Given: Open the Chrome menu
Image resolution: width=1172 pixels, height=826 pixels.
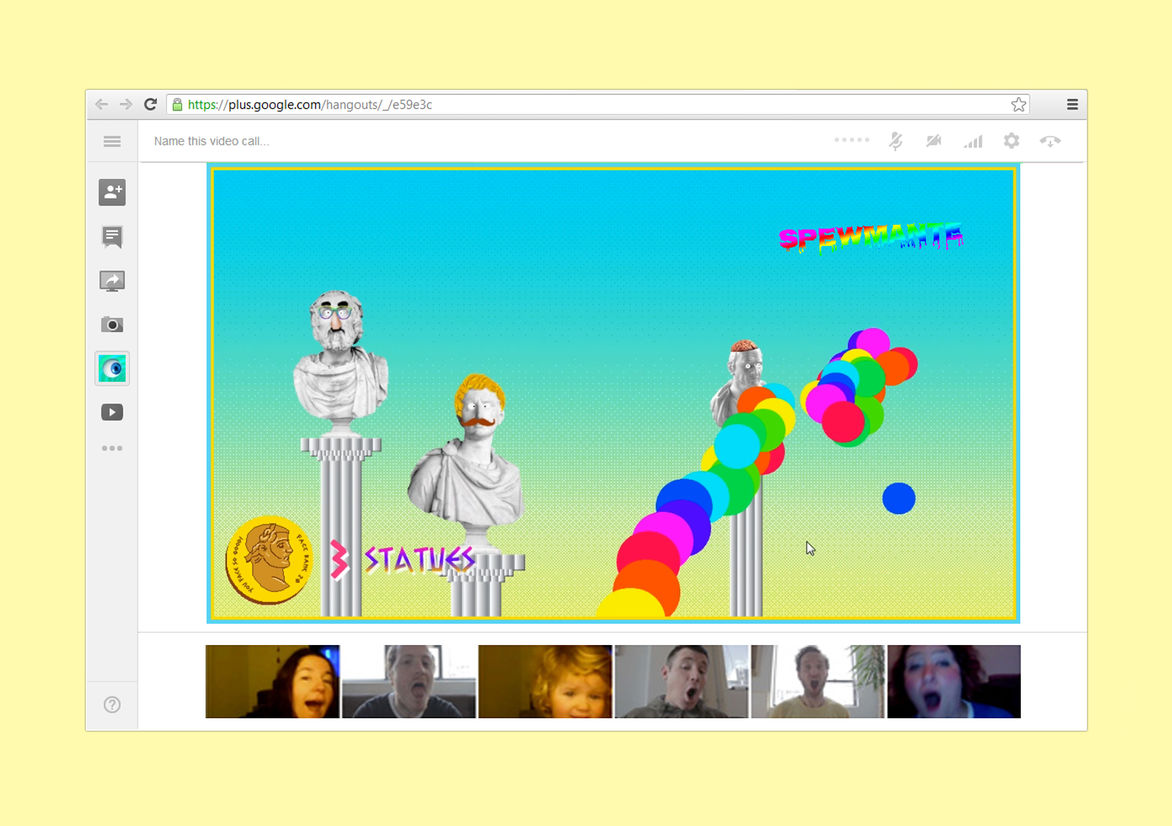Looking at the screenshot, I should tap(1072, 104).
